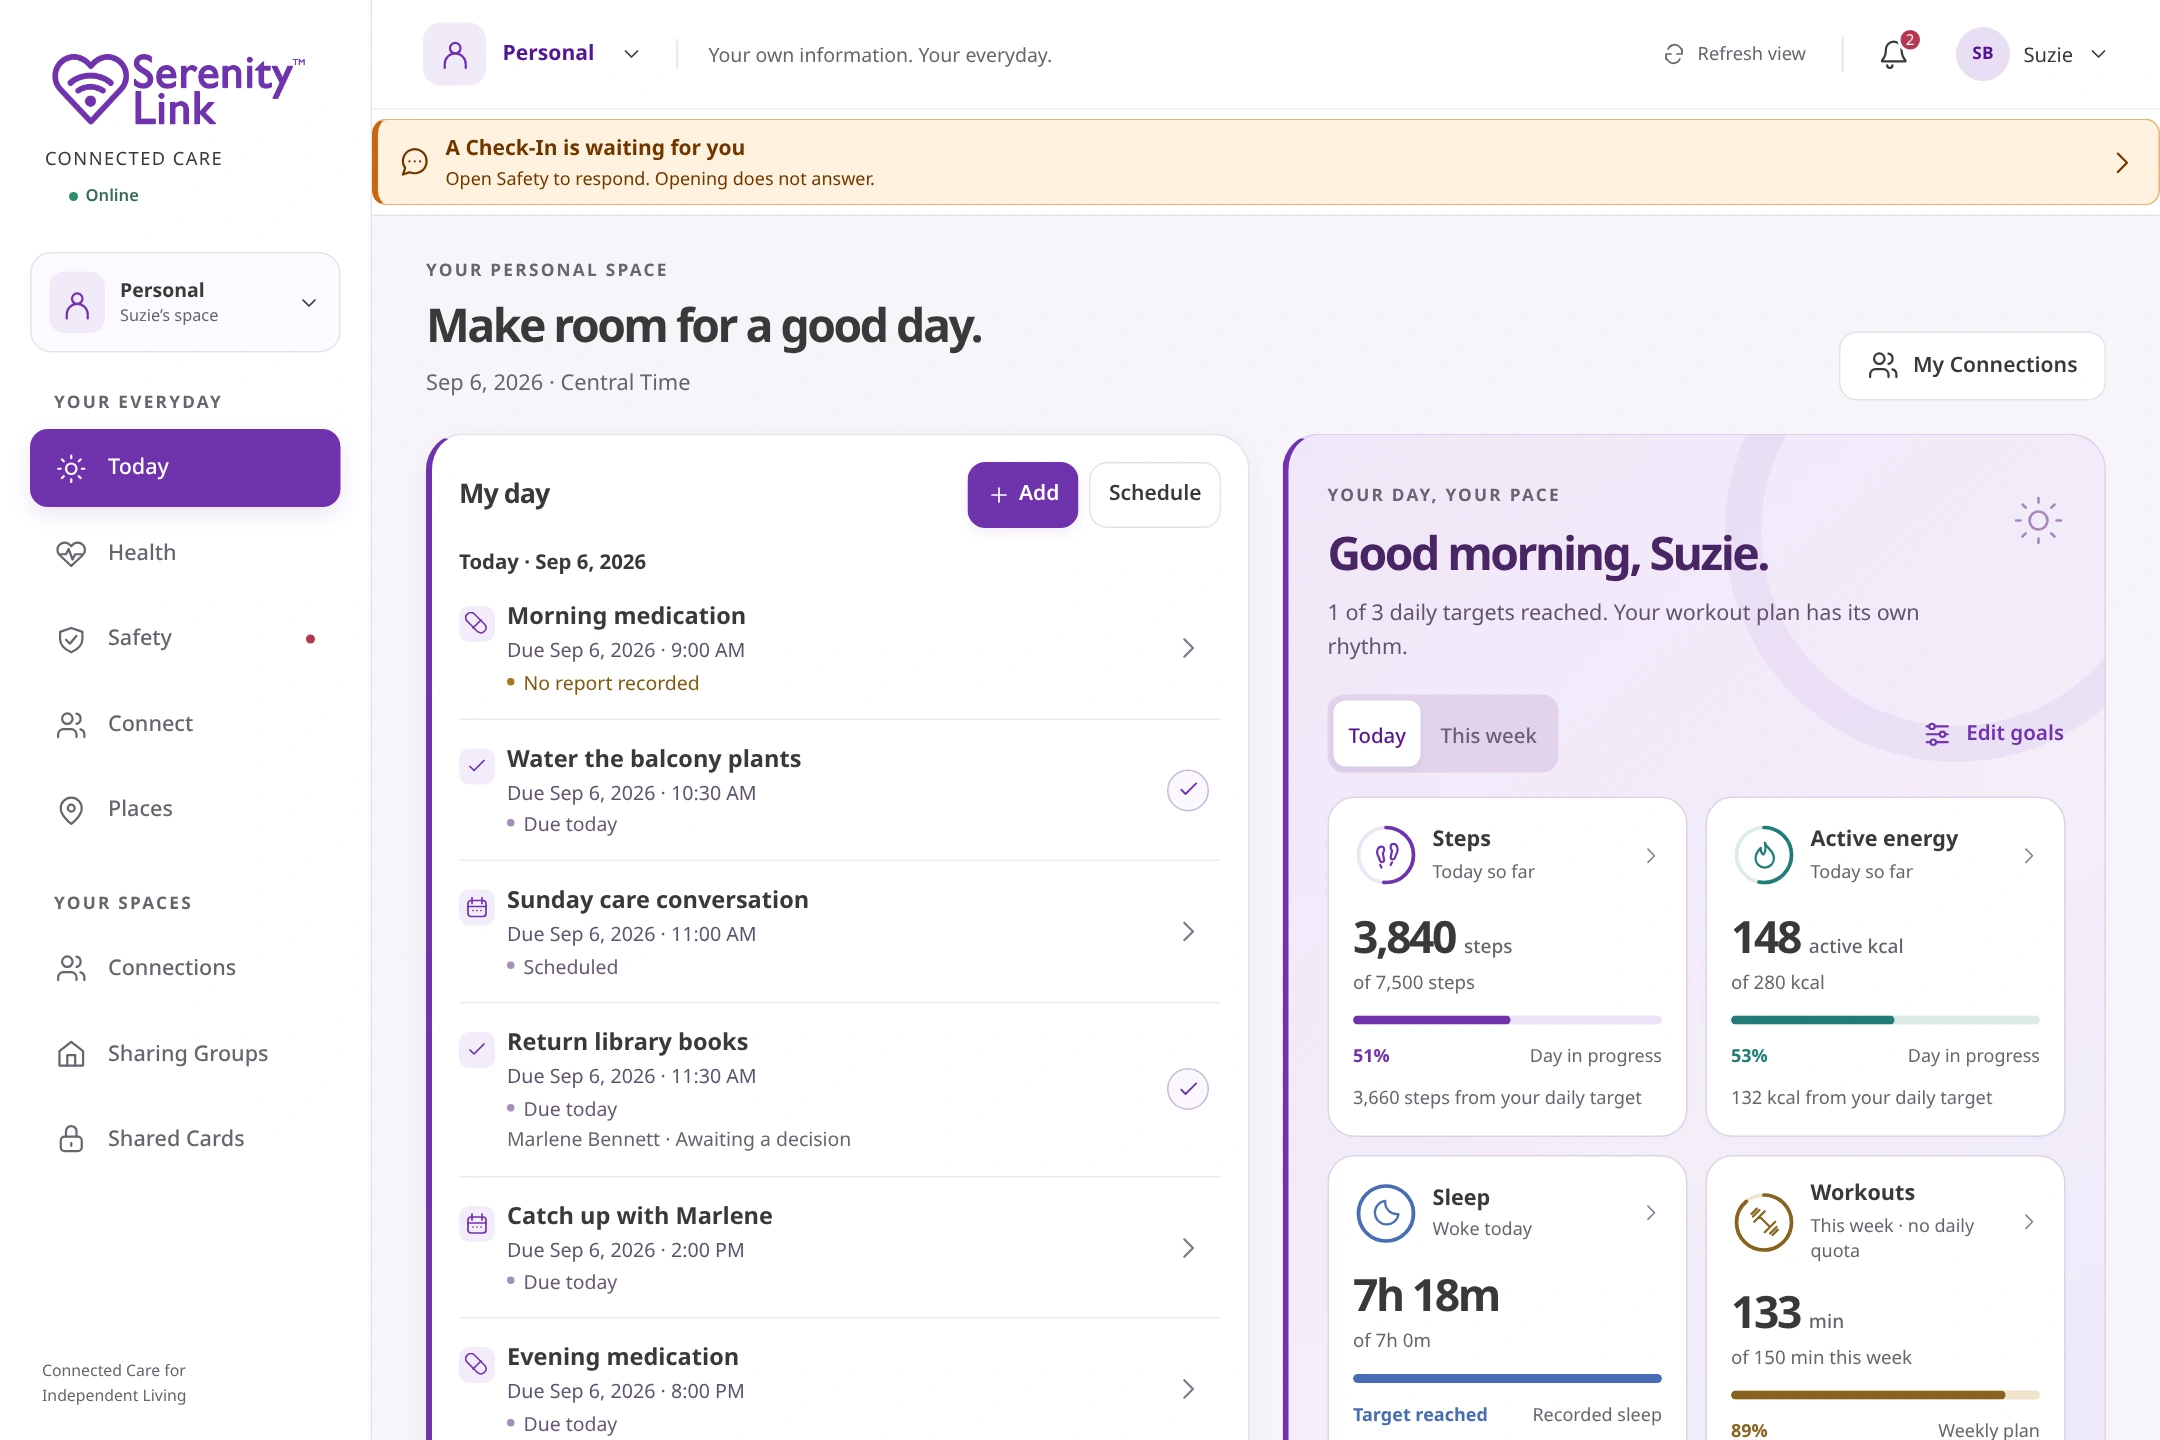This screenshot has height=1440, width=2160.
Task: Mark Water the balcony plants complete
Action: pos(1188,790)
